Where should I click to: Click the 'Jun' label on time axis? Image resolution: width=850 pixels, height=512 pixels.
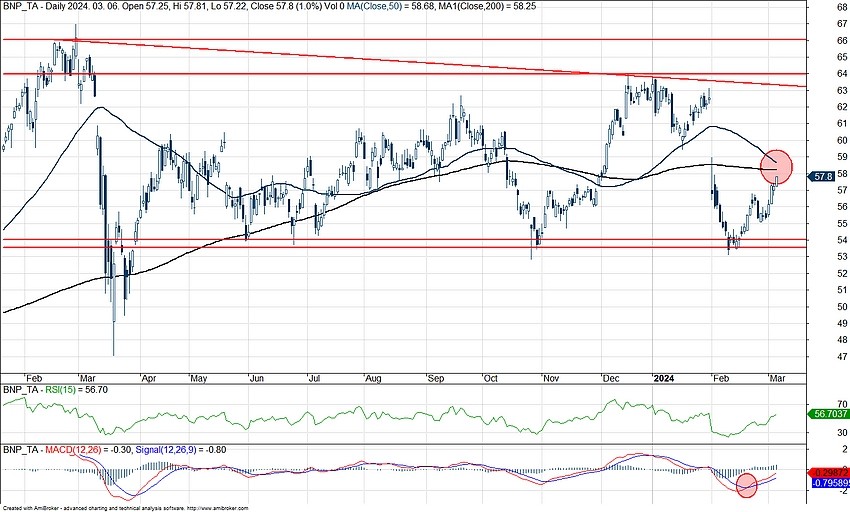256,379
